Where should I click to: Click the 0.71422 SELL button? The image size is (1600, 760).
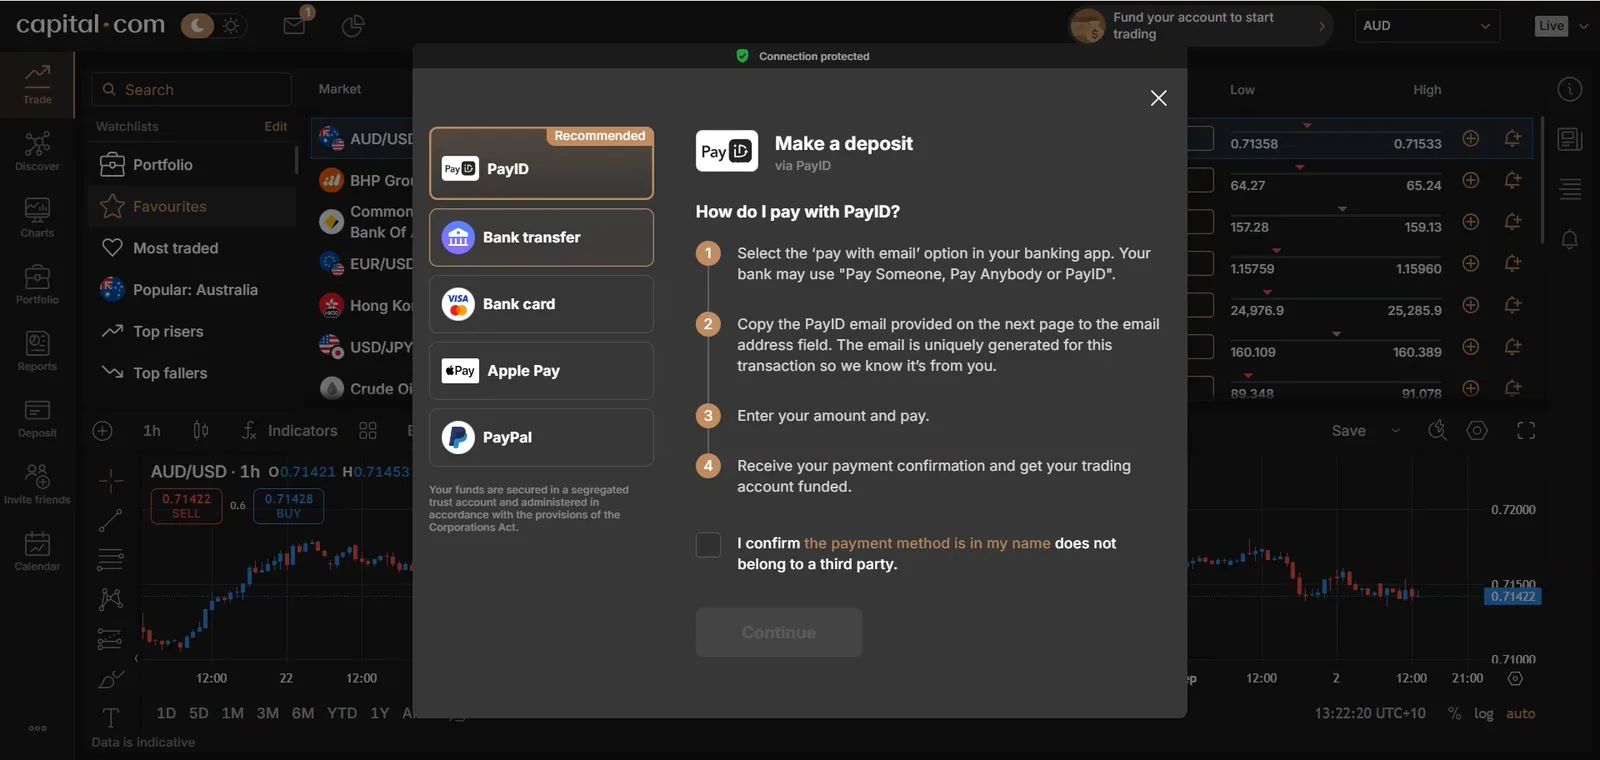(186, 506)
